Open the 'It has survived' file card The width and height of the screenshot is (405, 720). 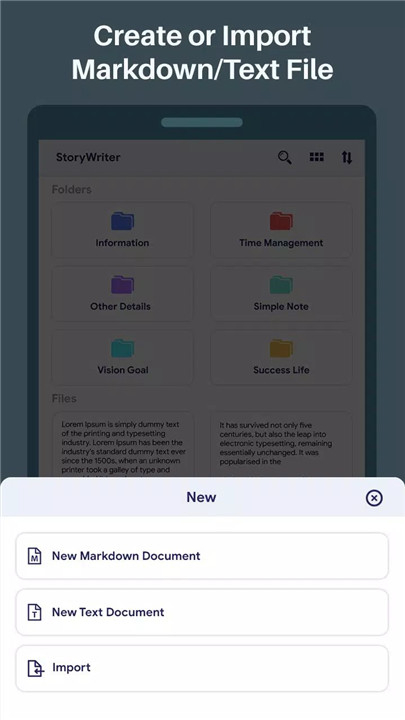click(x=281, y=444)
